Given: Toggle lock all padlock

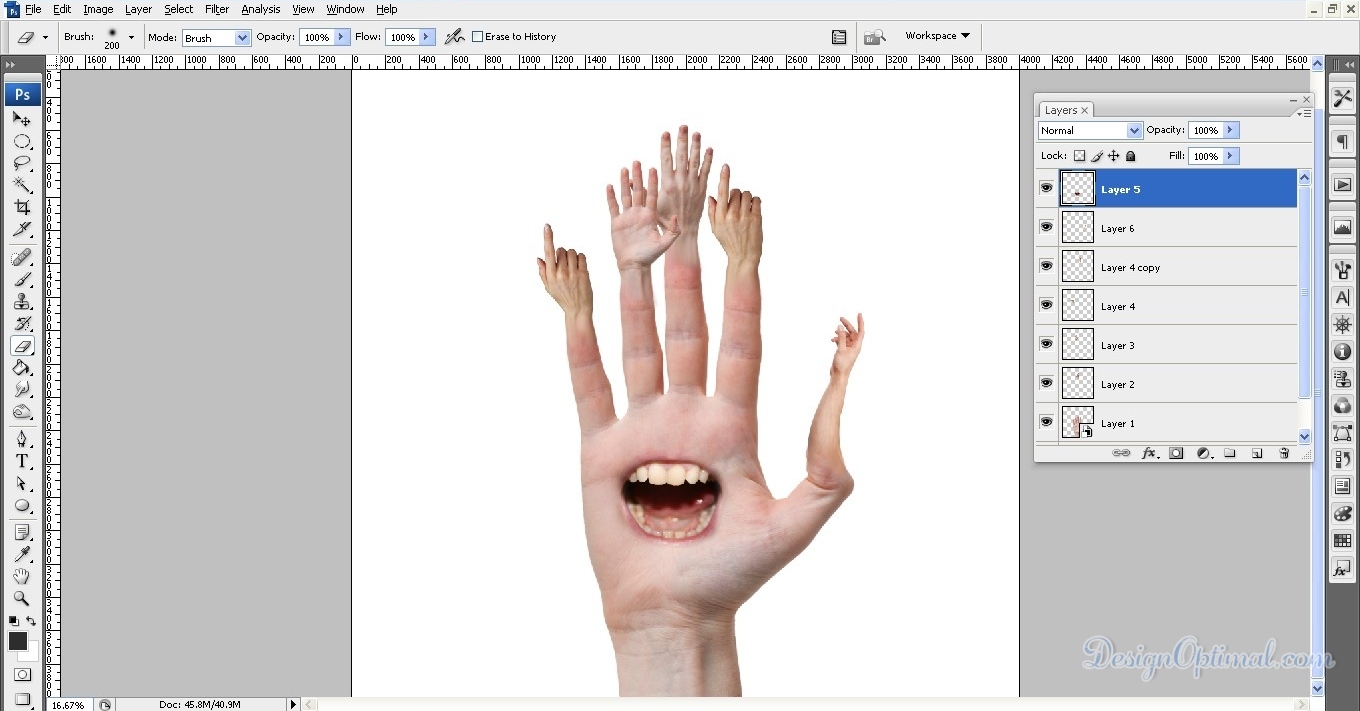Looking at the screenshot, I should point(1131,156).
